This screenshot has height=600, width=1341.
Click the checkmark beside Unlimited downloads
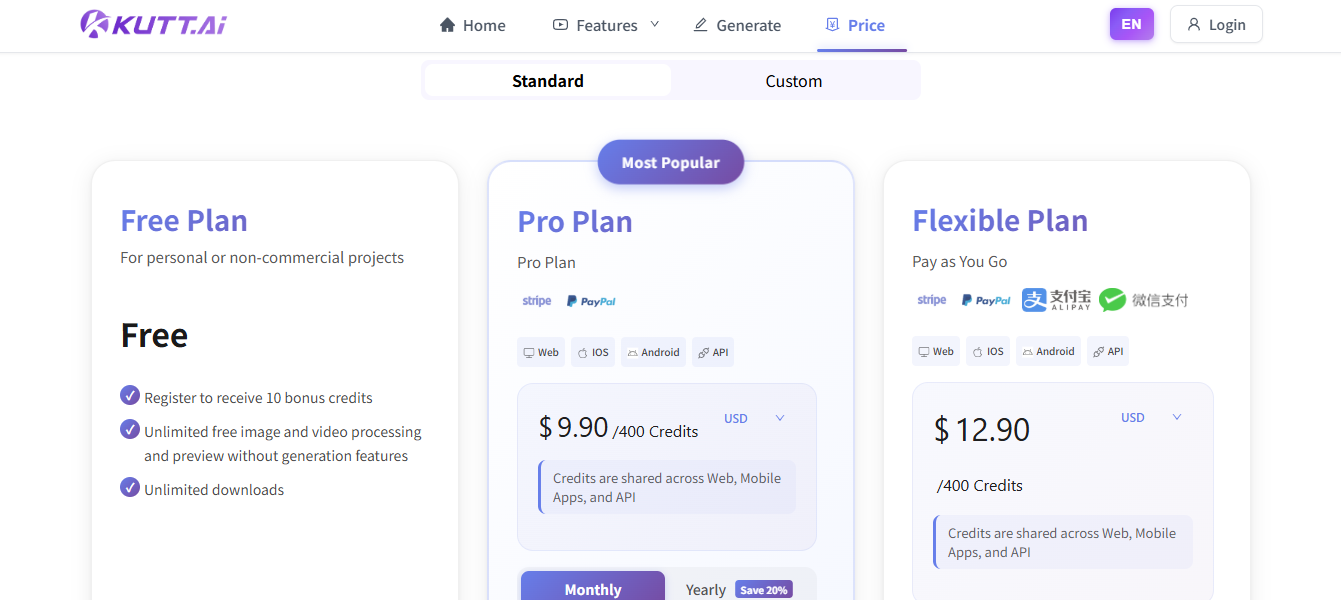[130, 490]
